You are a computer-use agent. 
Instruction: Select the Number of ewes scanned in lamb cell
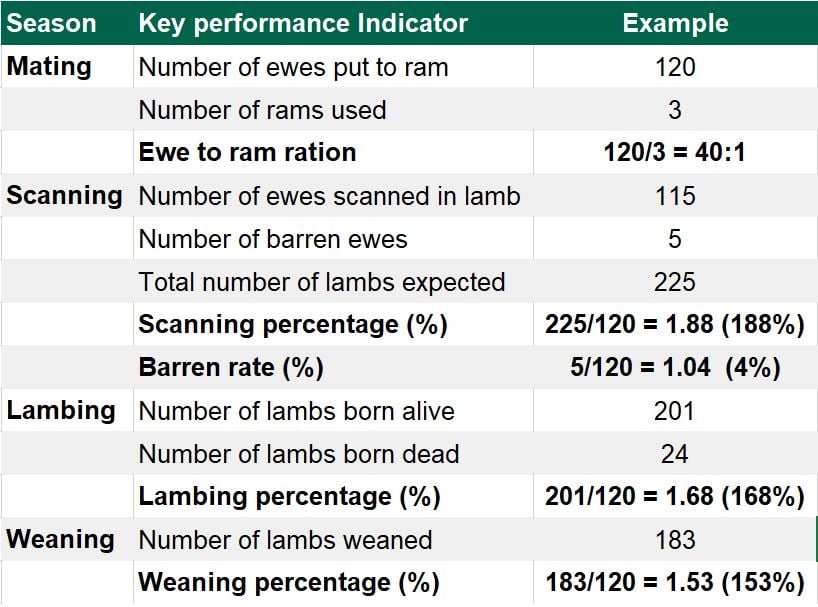click(x=329, y=196)
